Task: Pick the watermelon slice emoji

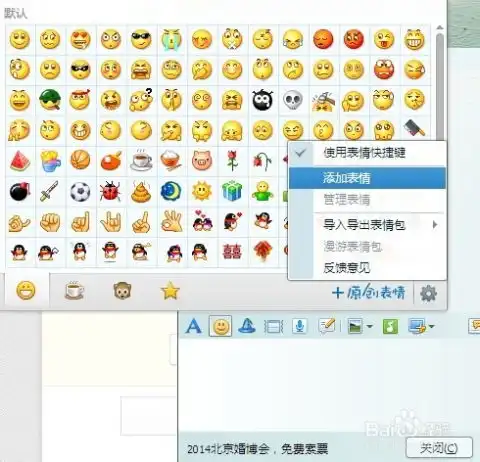Action: pyautogui.click(x=20, y=161)
